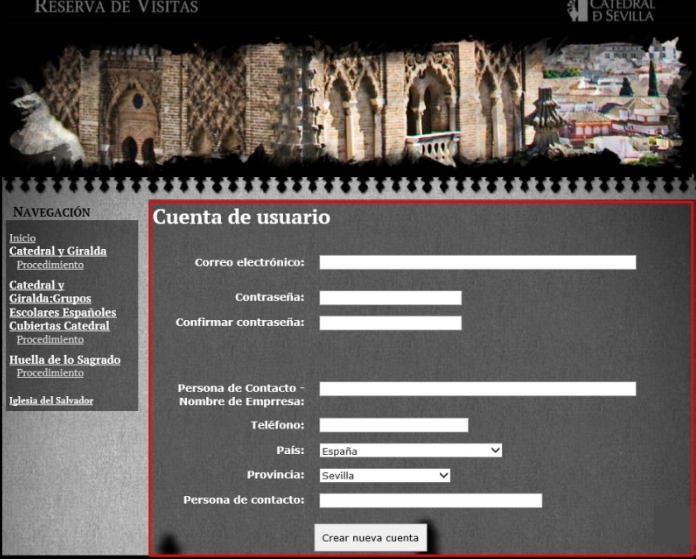Open Procedimiento under Catedral y Giralda
The height and width of the screenshot is (560, 696).
50,264
